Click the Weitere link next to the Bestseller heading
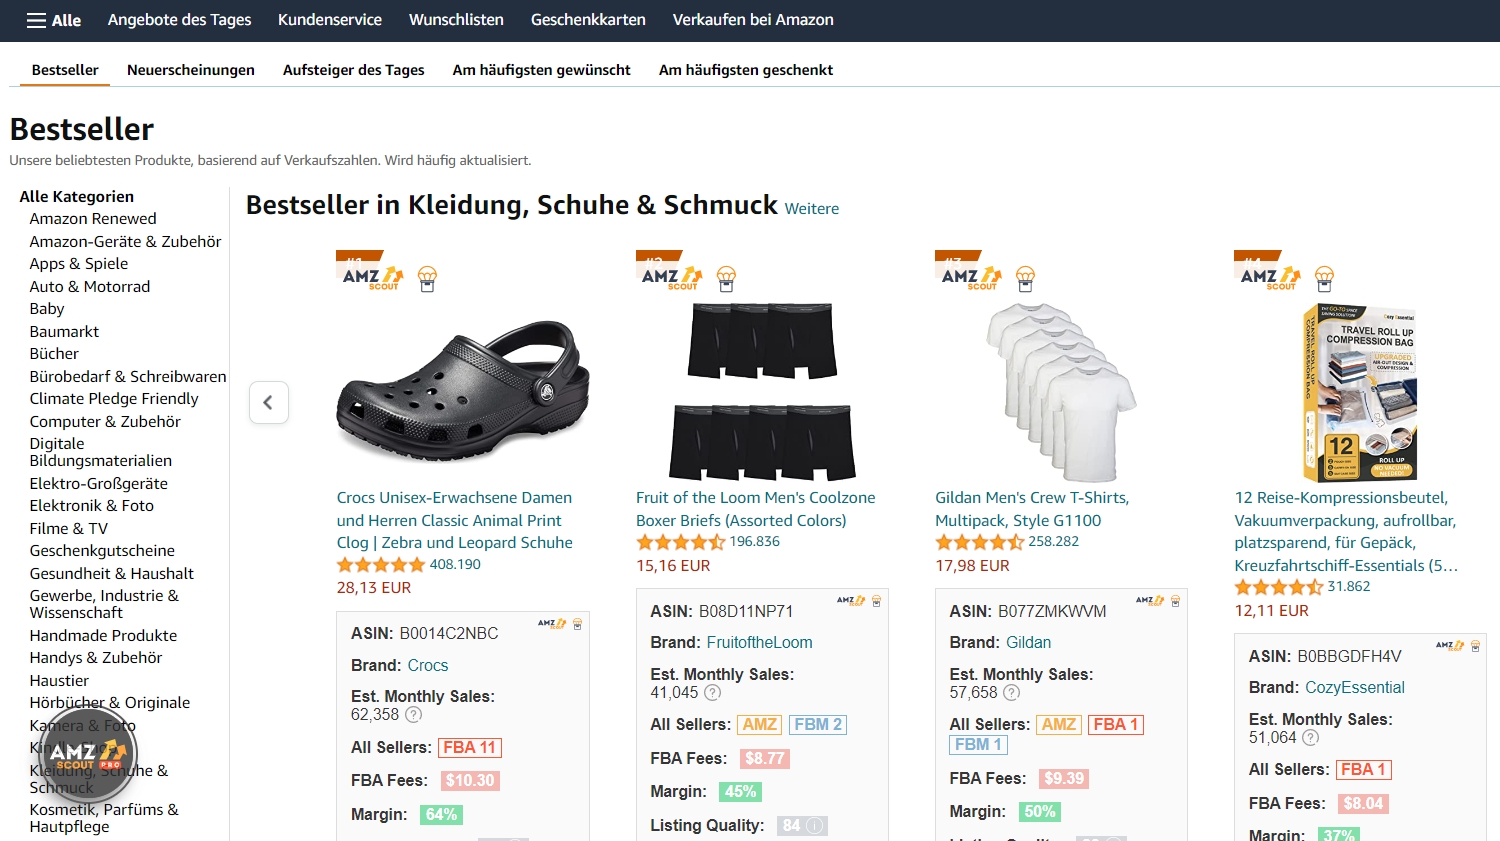Screen dimensions: 1500x841 [811, 209]
